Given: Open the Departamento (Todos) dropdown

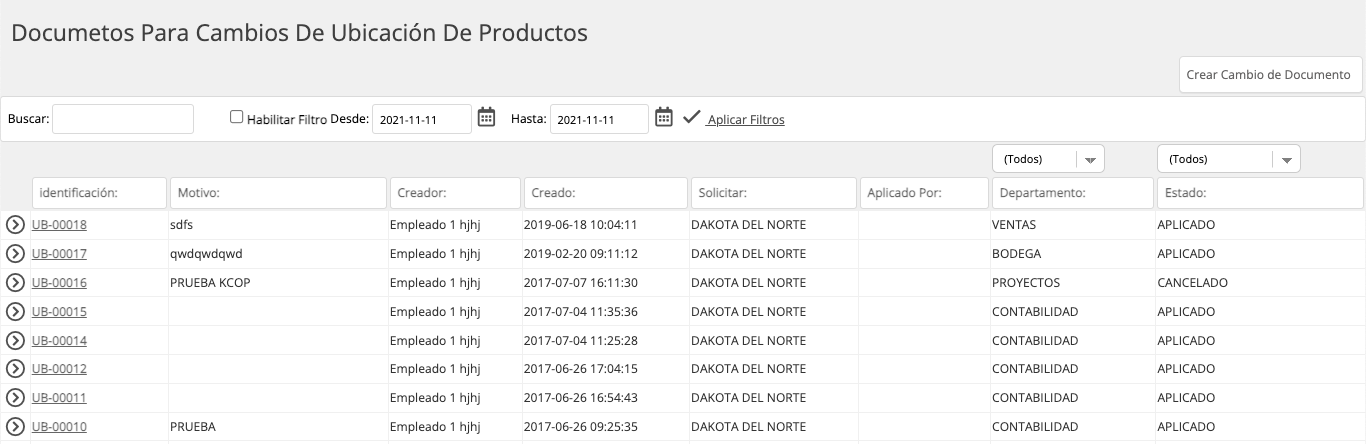Looking at the screenshot, I should click(x=1047, y=159).
